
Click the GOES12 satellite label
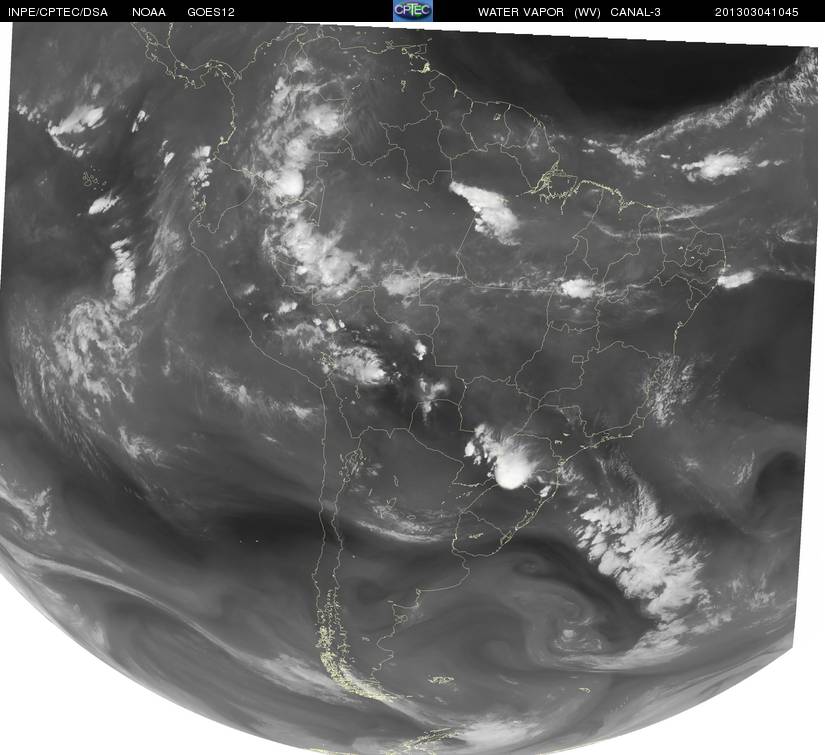tap(211, 12)
